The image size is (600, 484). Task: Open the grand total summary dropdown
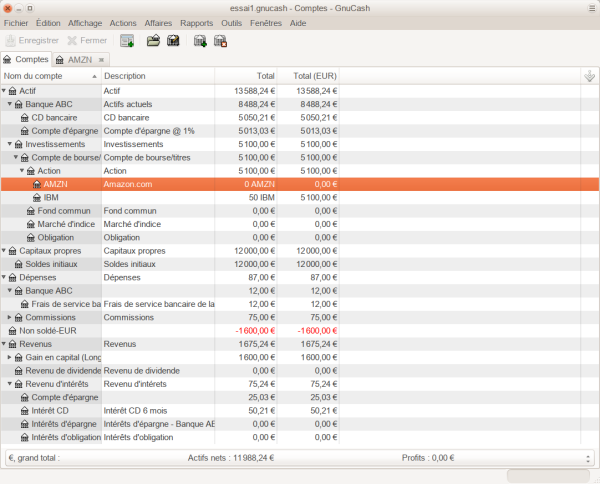(590, 458)
